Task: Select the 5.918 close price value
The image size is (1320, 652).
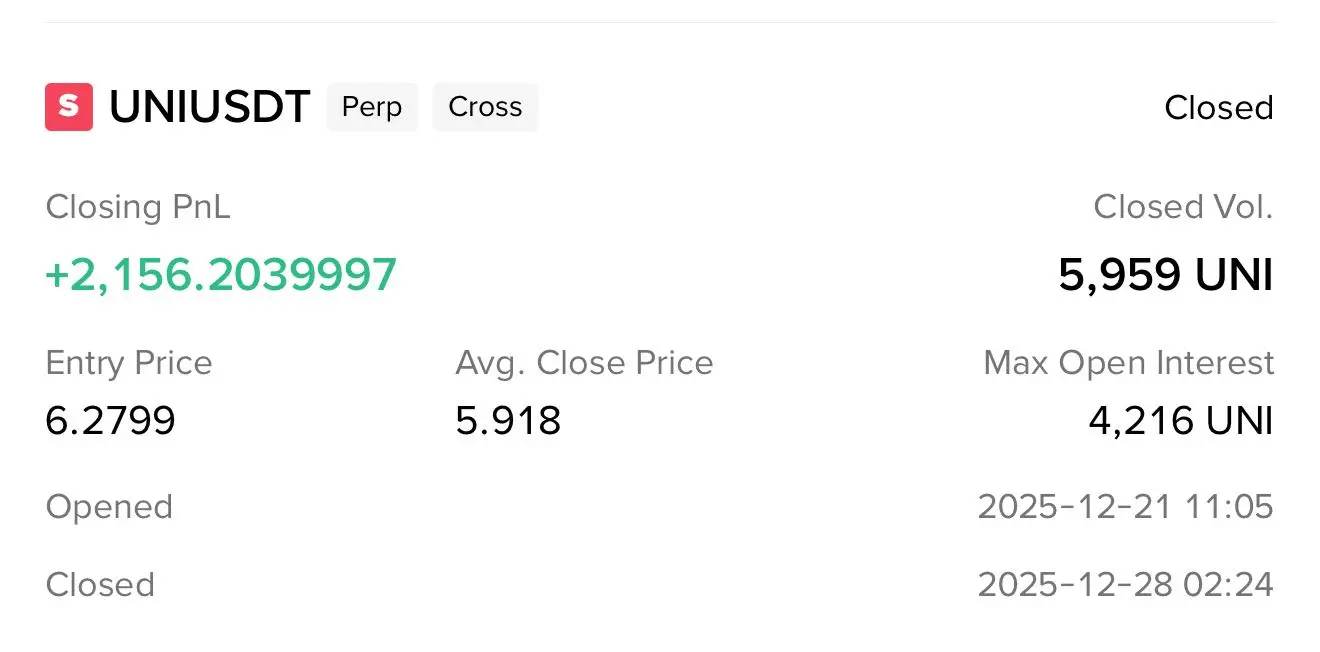Action: pos(508,421)
